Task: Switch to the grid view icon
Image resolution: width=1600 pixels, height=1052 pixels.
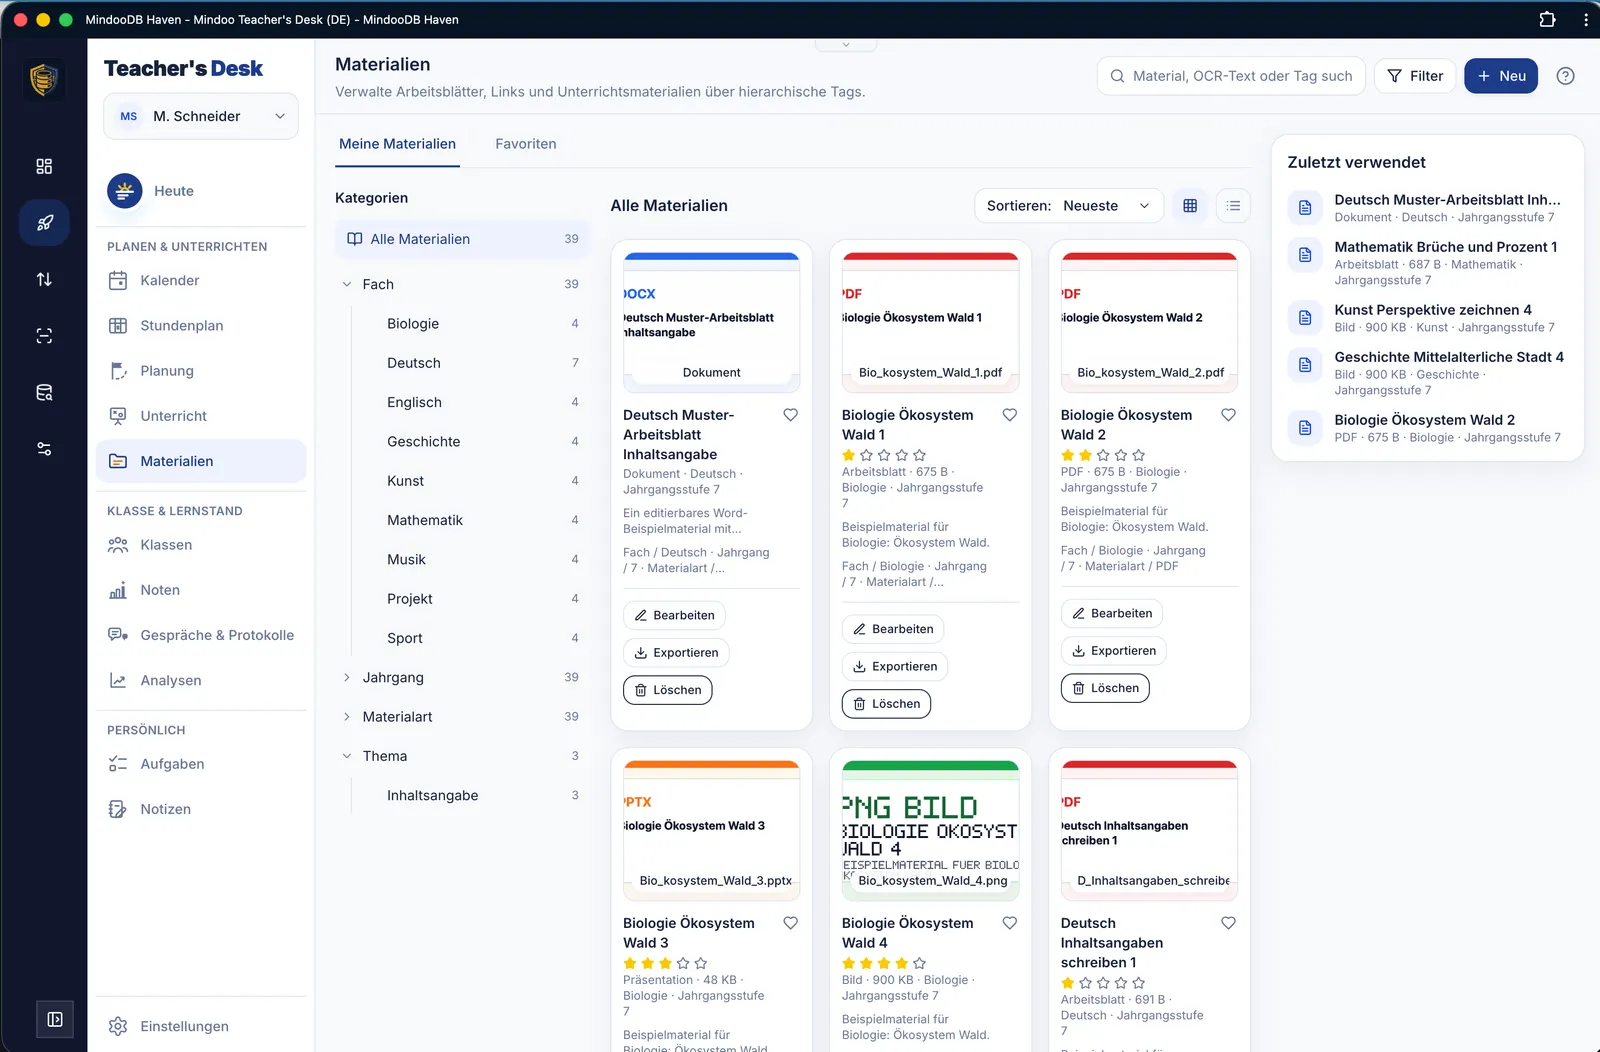Action: click(x=1190, y=206)
